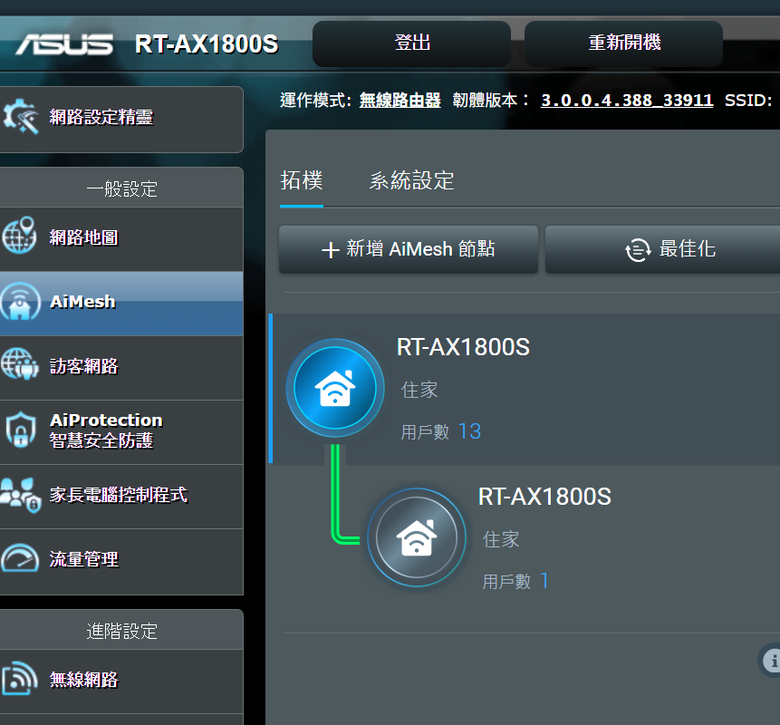
Task: Click the AiProtection shield lock icon
Action: point(20,429)
